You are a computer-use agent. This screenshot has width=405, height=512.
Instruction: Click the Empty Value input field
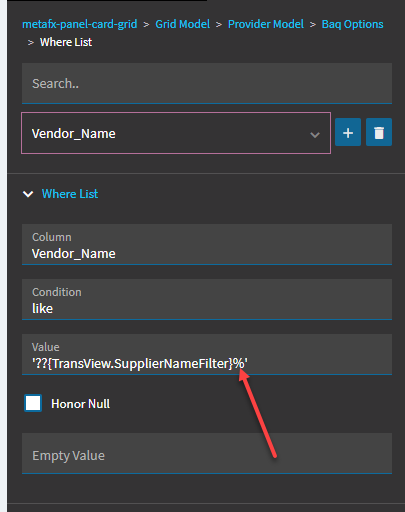tap(207, 453)
